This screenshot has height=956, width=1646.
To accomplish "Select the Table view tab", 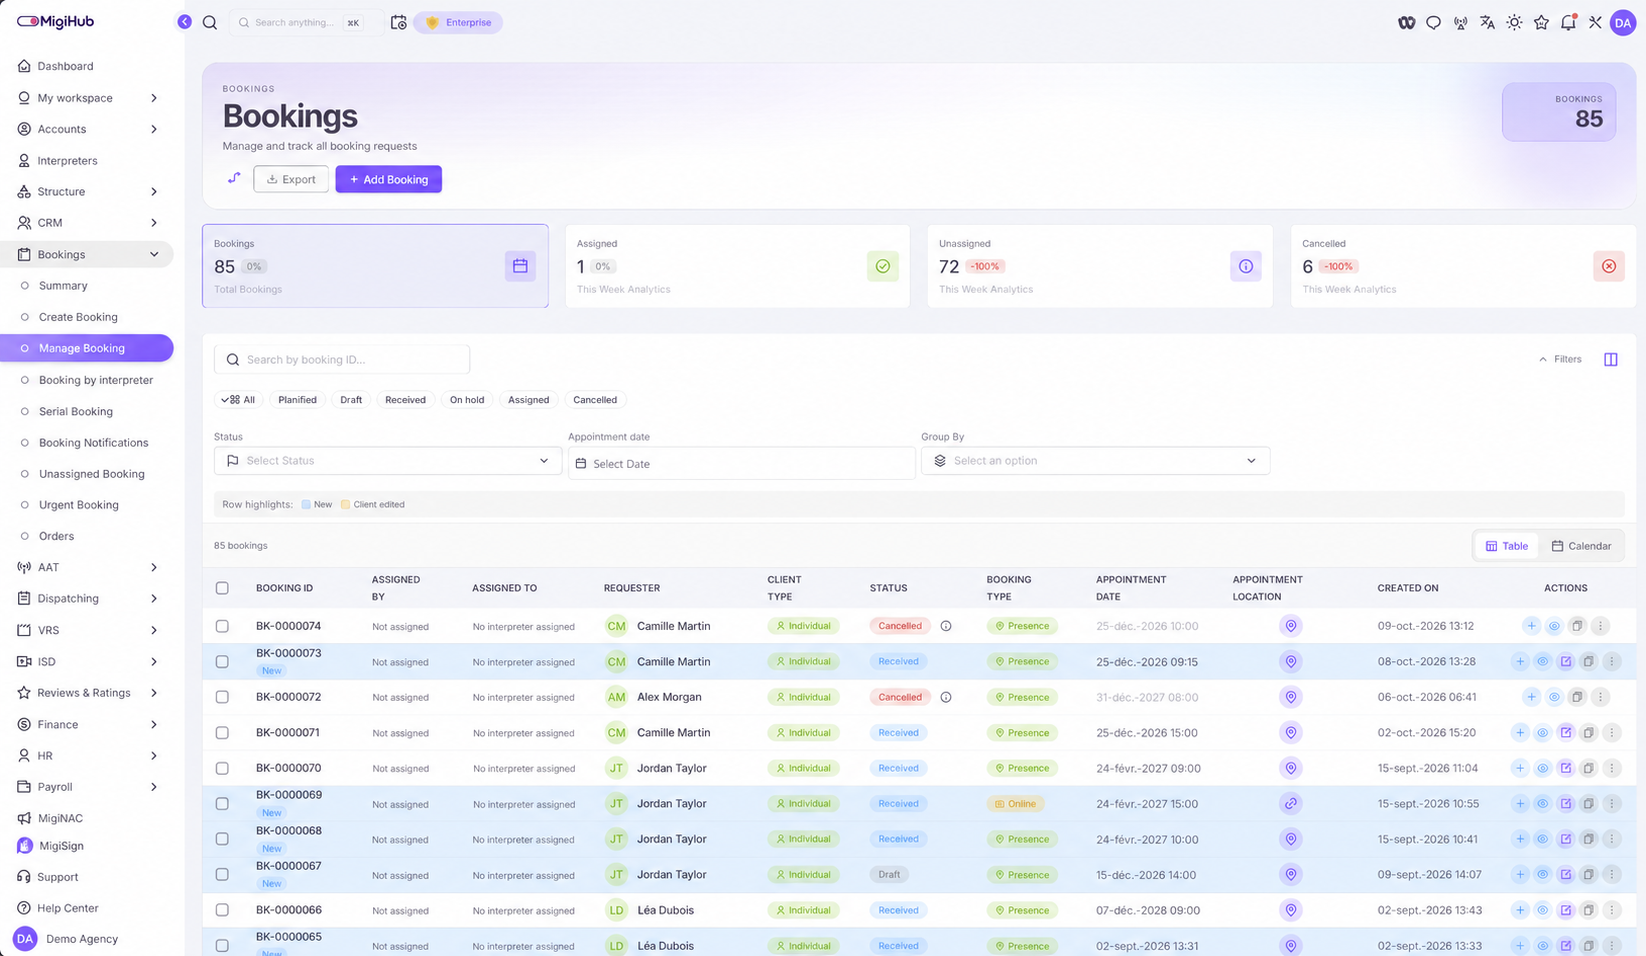I will [x=1507, y=546].
